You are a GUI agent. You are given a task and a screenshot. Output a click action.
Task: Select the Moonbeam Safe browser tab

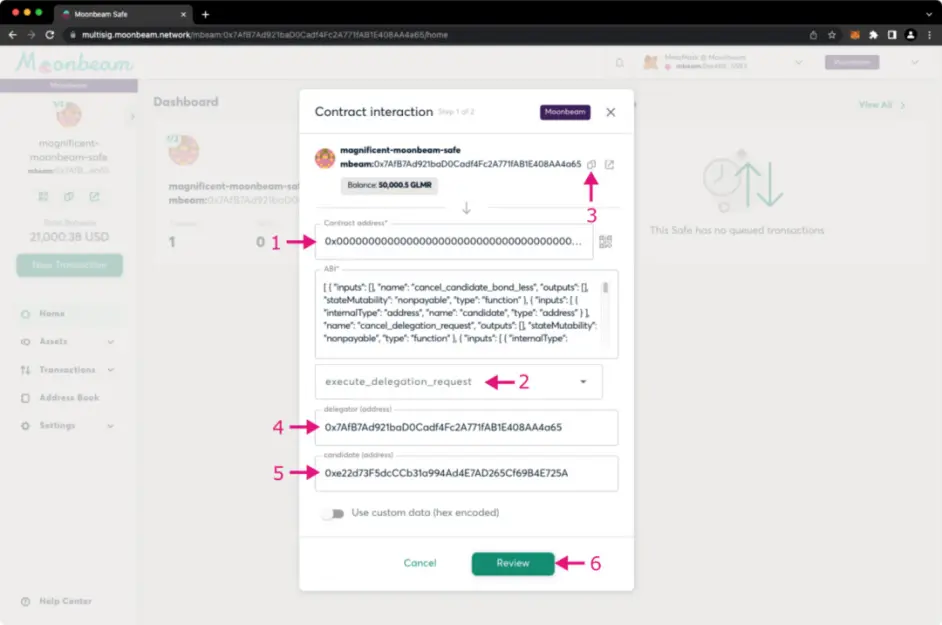(123, 14)
